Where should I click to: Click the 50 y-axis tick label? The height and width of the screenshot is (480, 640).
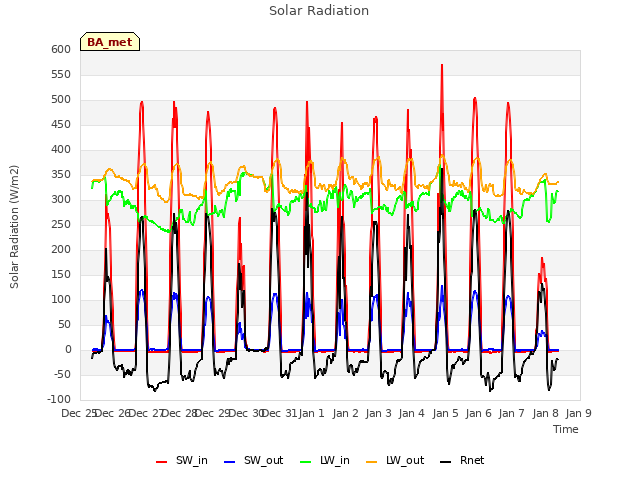64,324
